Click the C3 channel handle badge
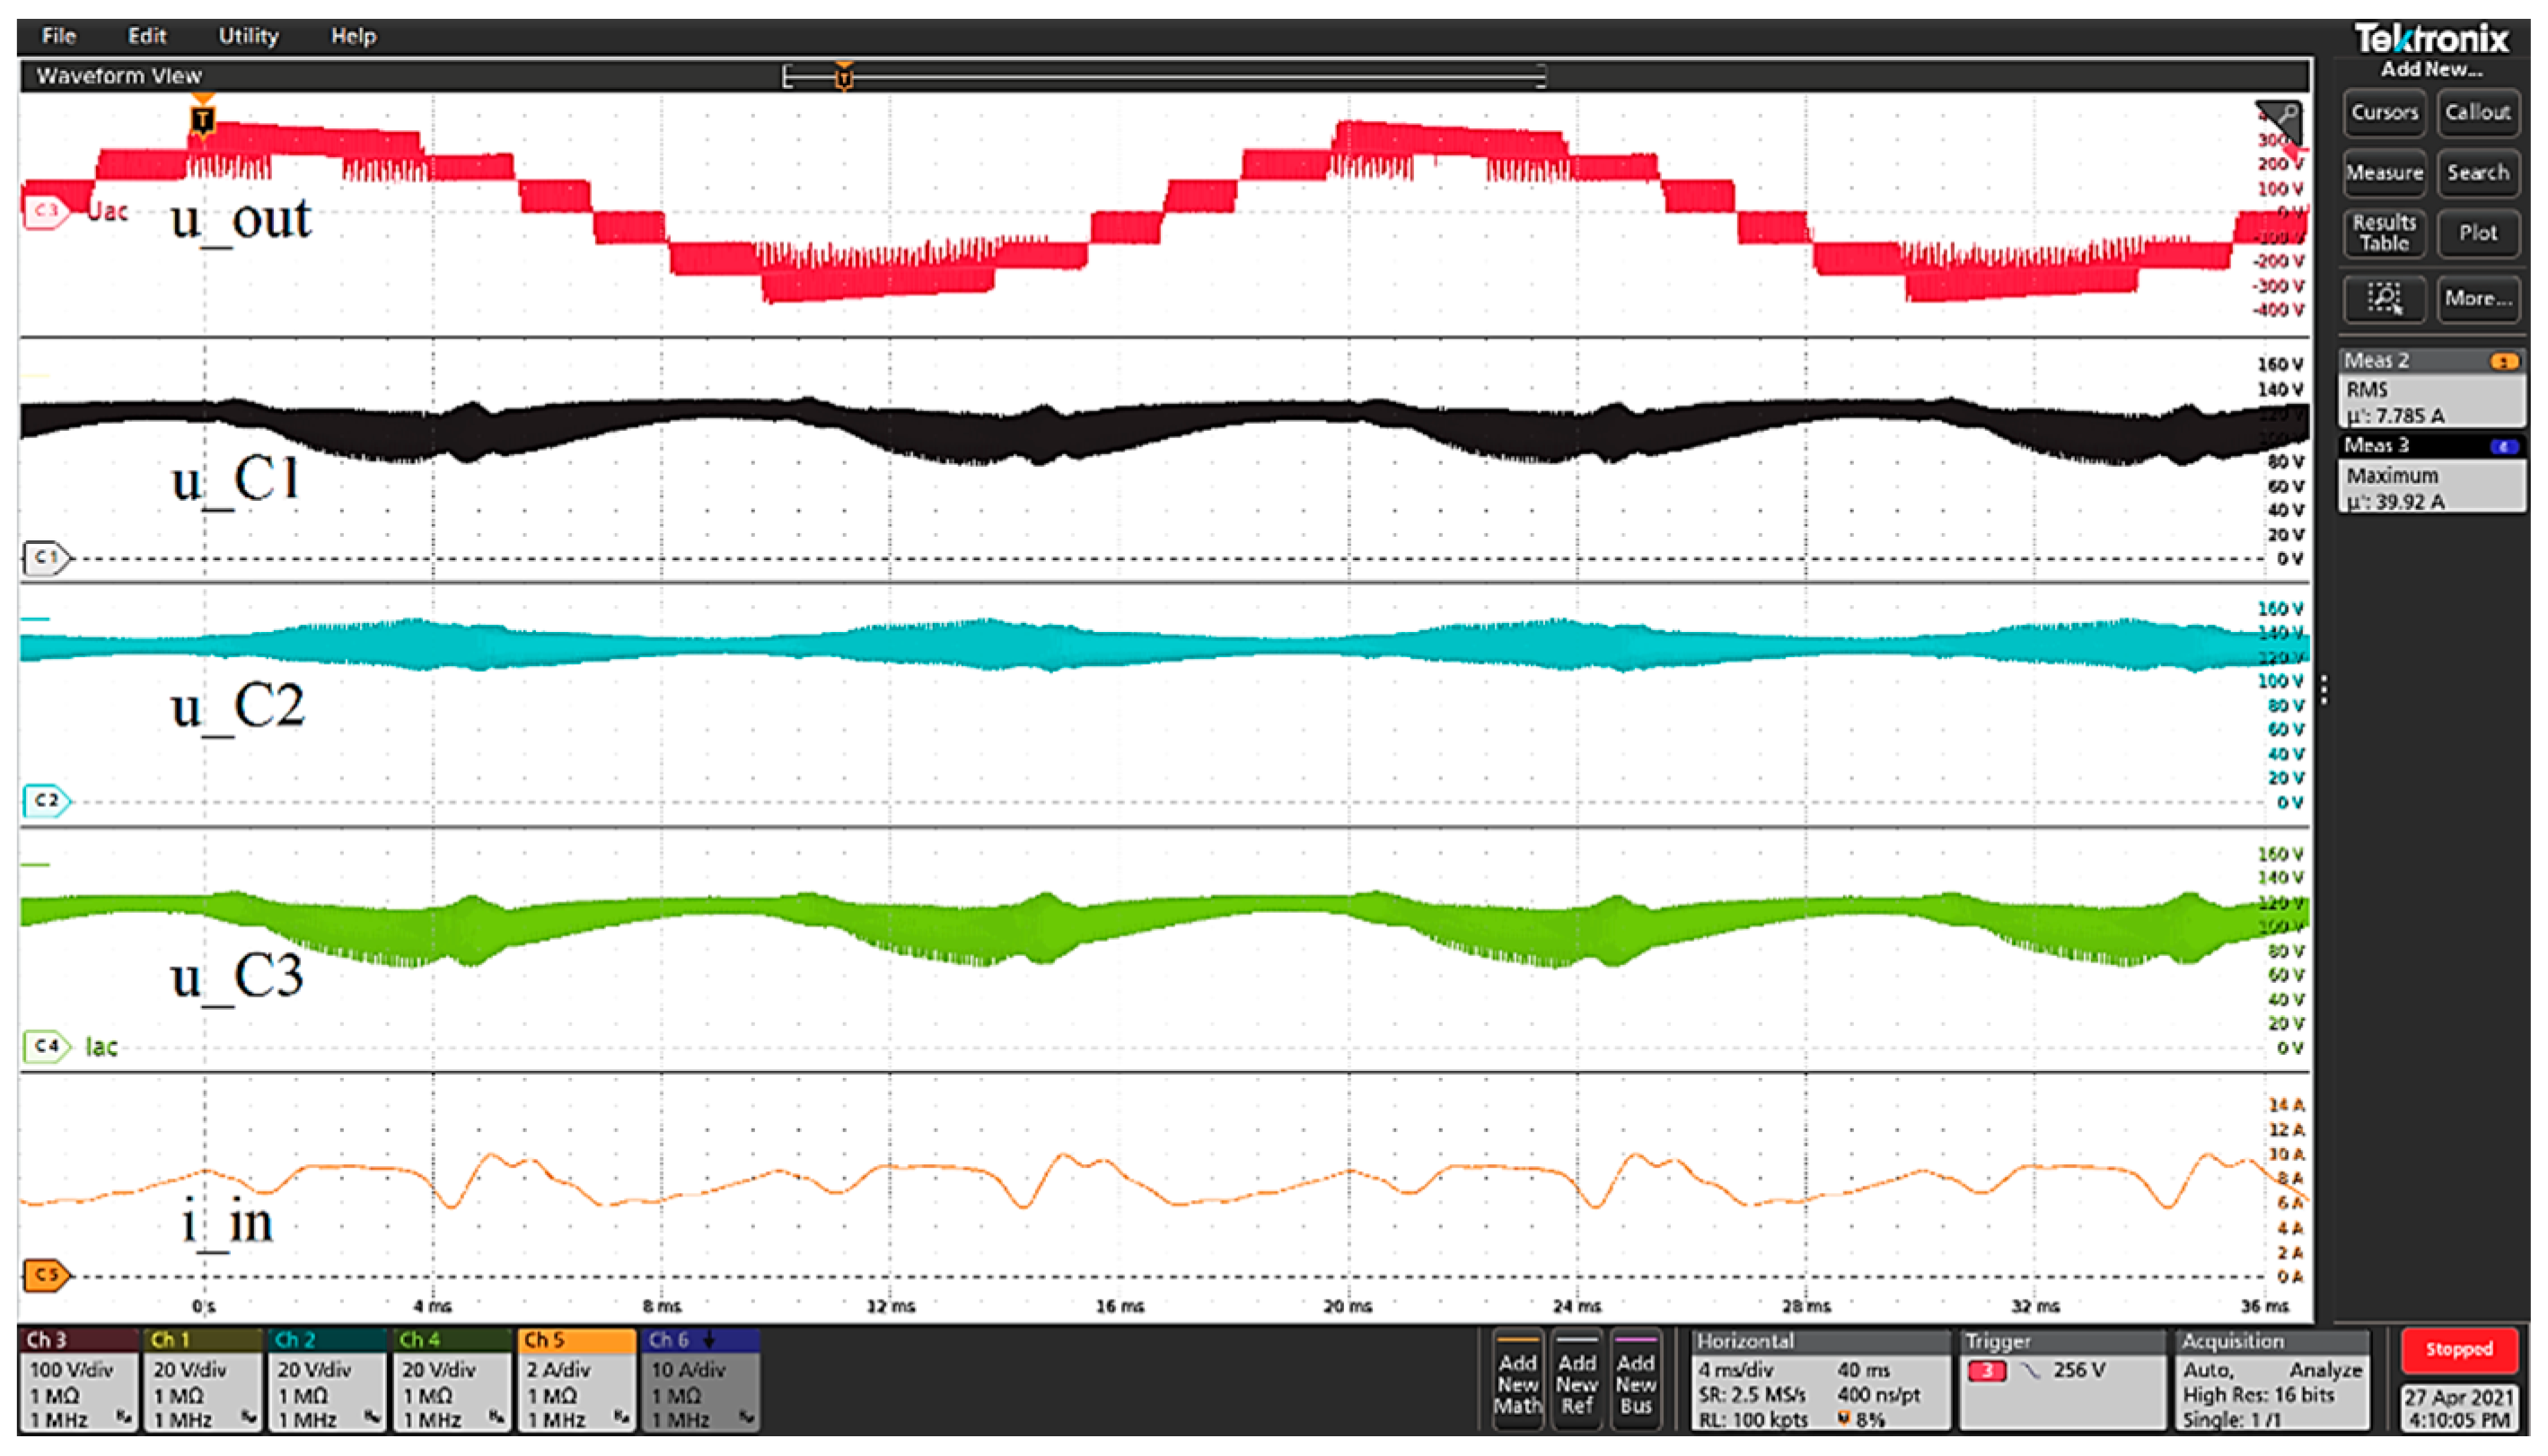Viewport: 2548px width, 1456px height. coord(46,211)
